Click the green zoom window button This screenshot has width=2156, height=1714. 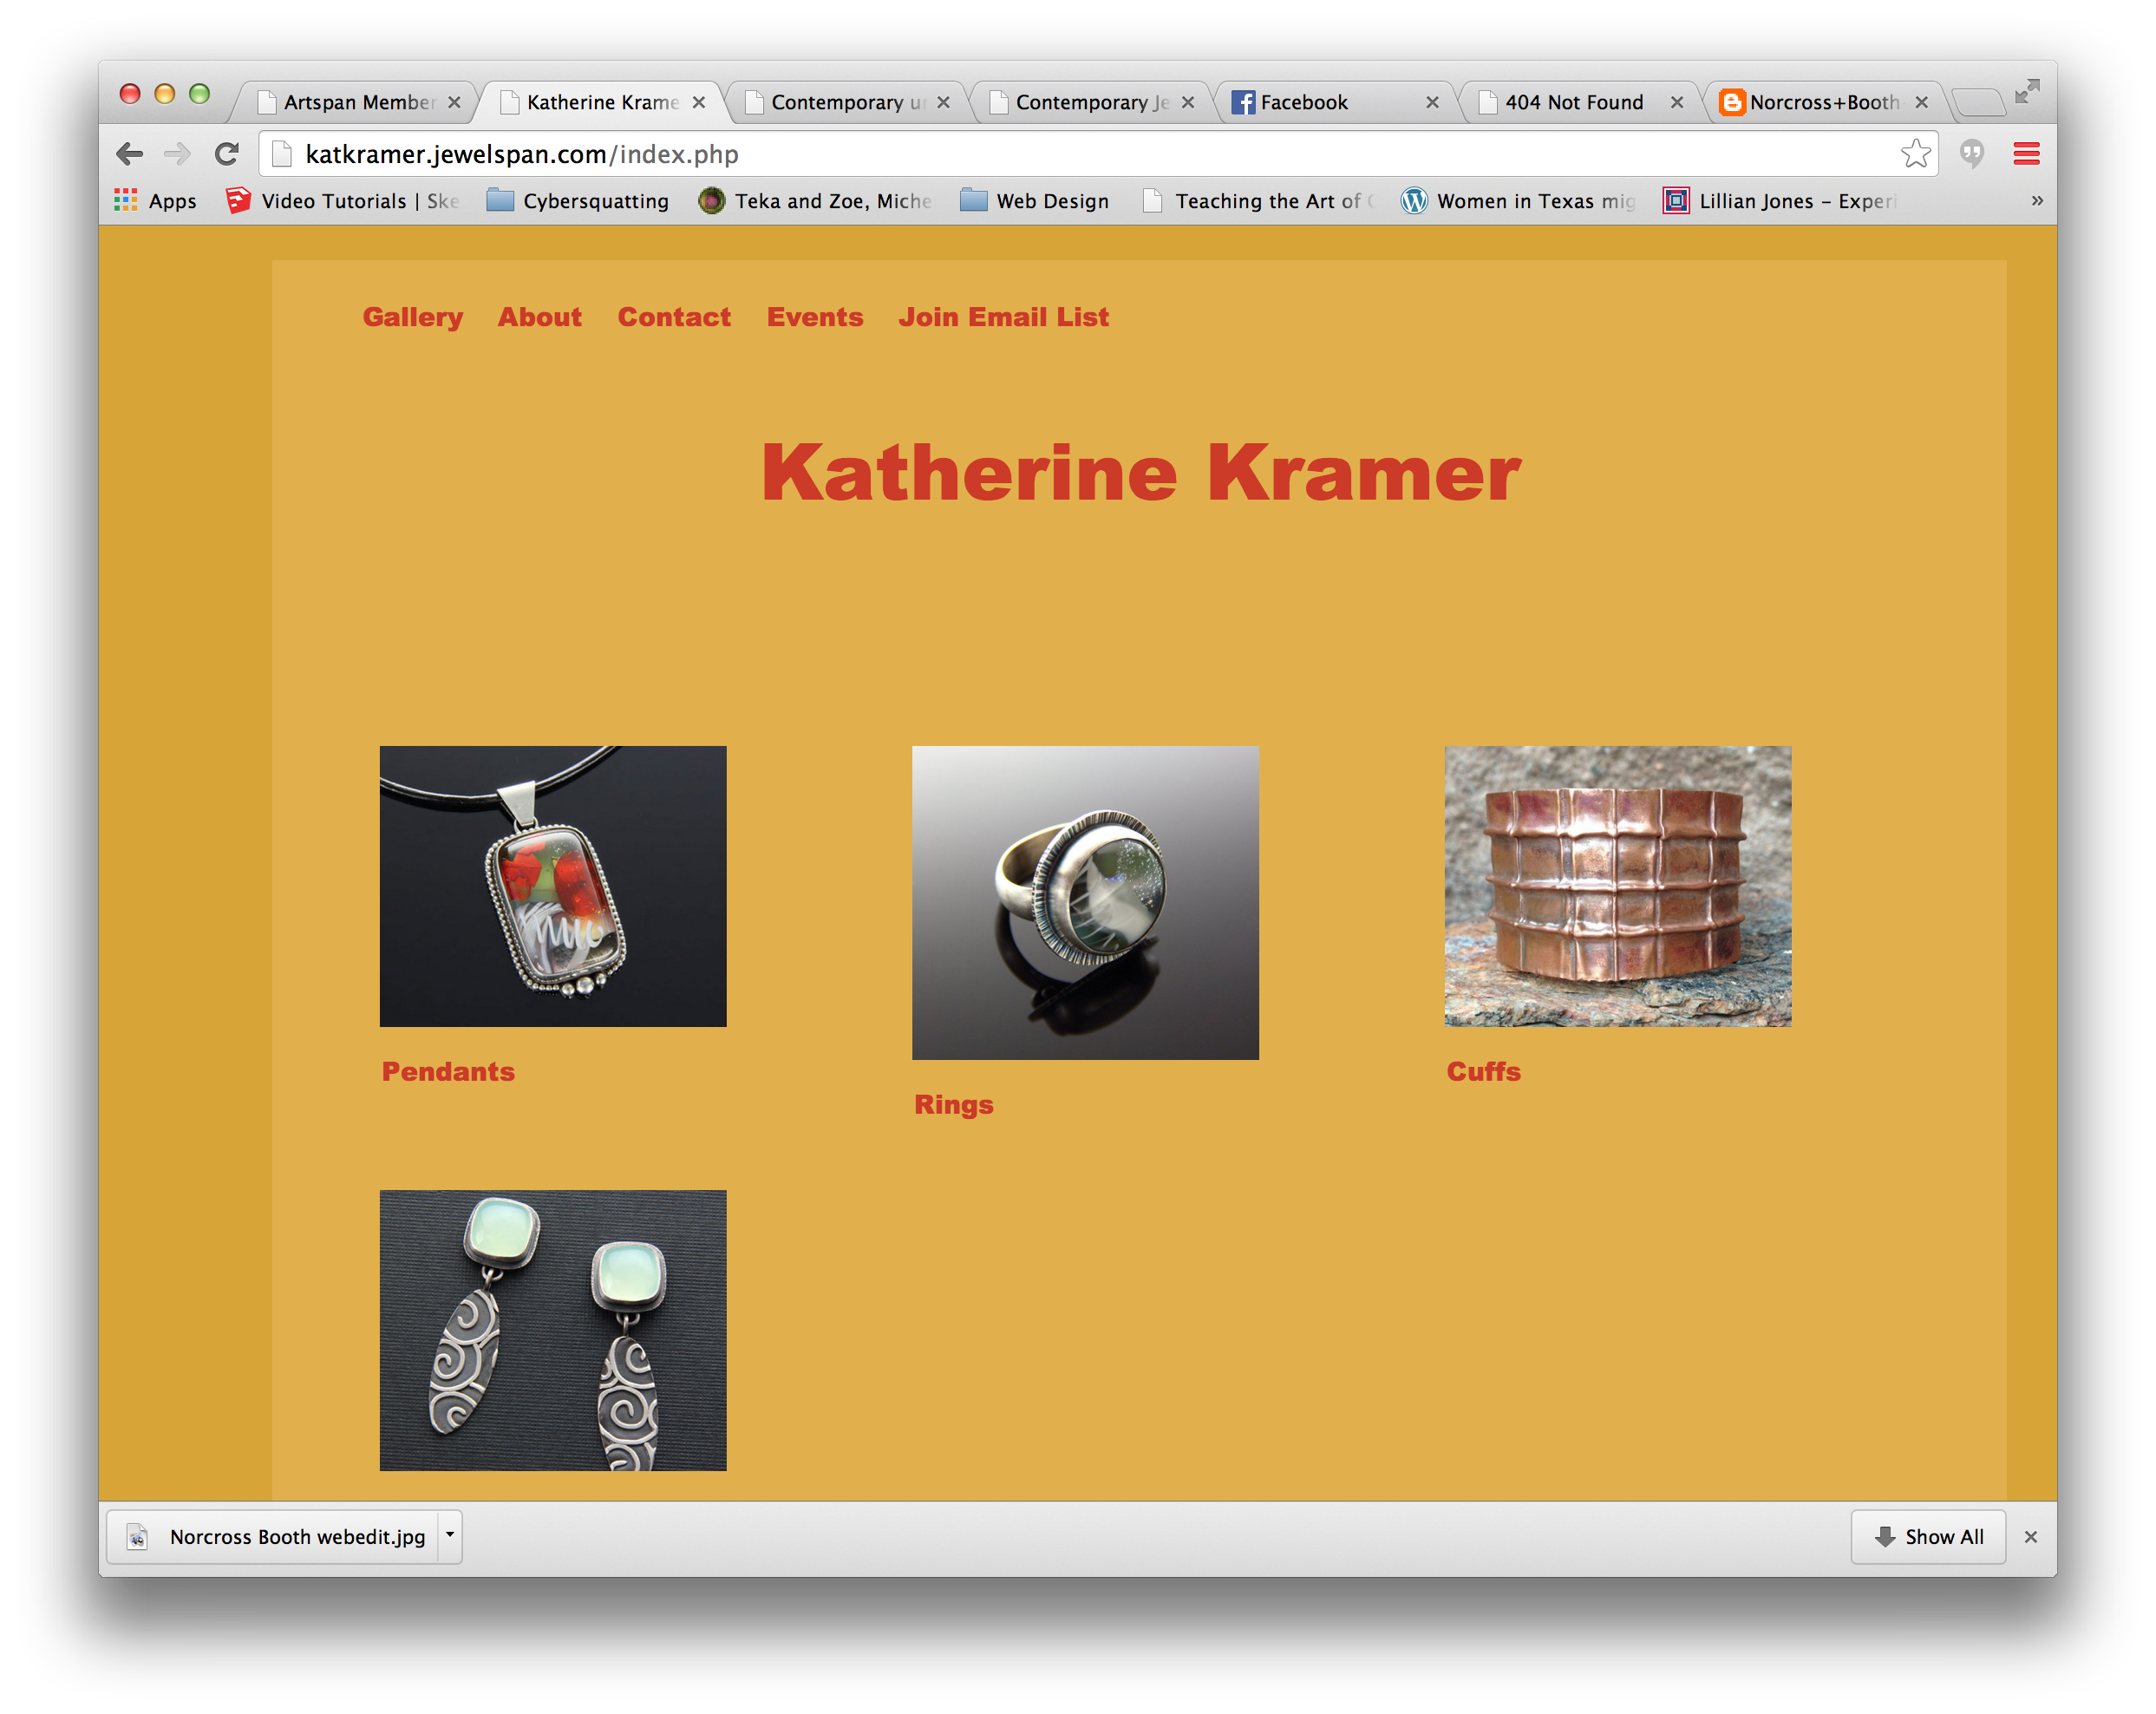[x=199, y=94]
